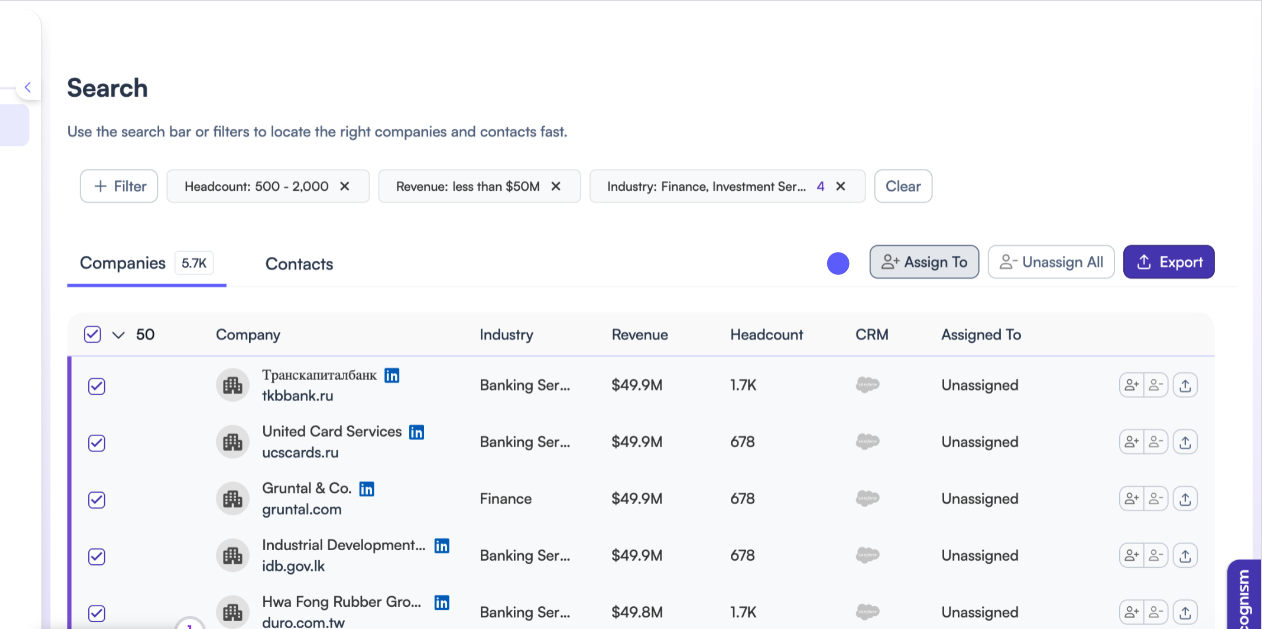Dismiss the Revenue less than $50M filter
Screen dimensions: 1262x629
point(557,185)
